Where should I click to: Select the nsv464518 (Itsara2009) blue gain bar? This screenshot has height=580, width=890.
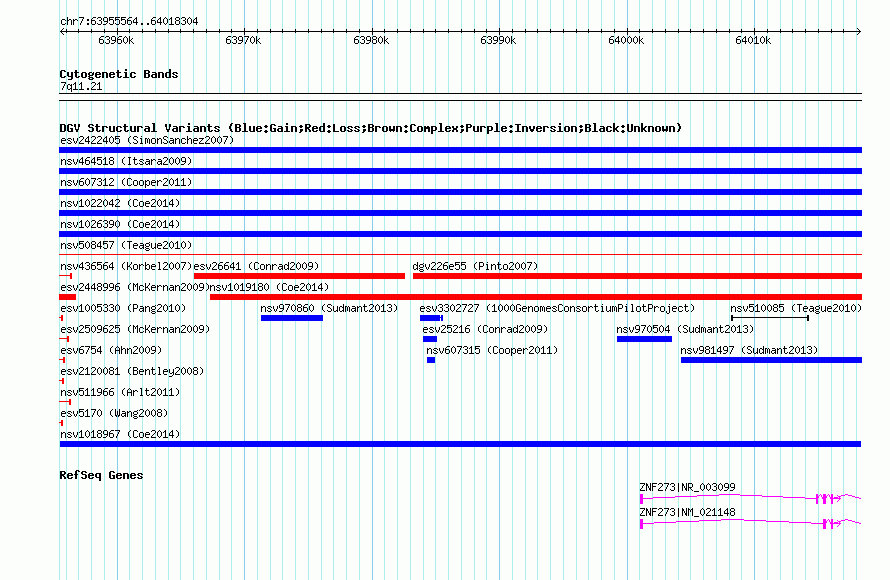pos(460,171)
